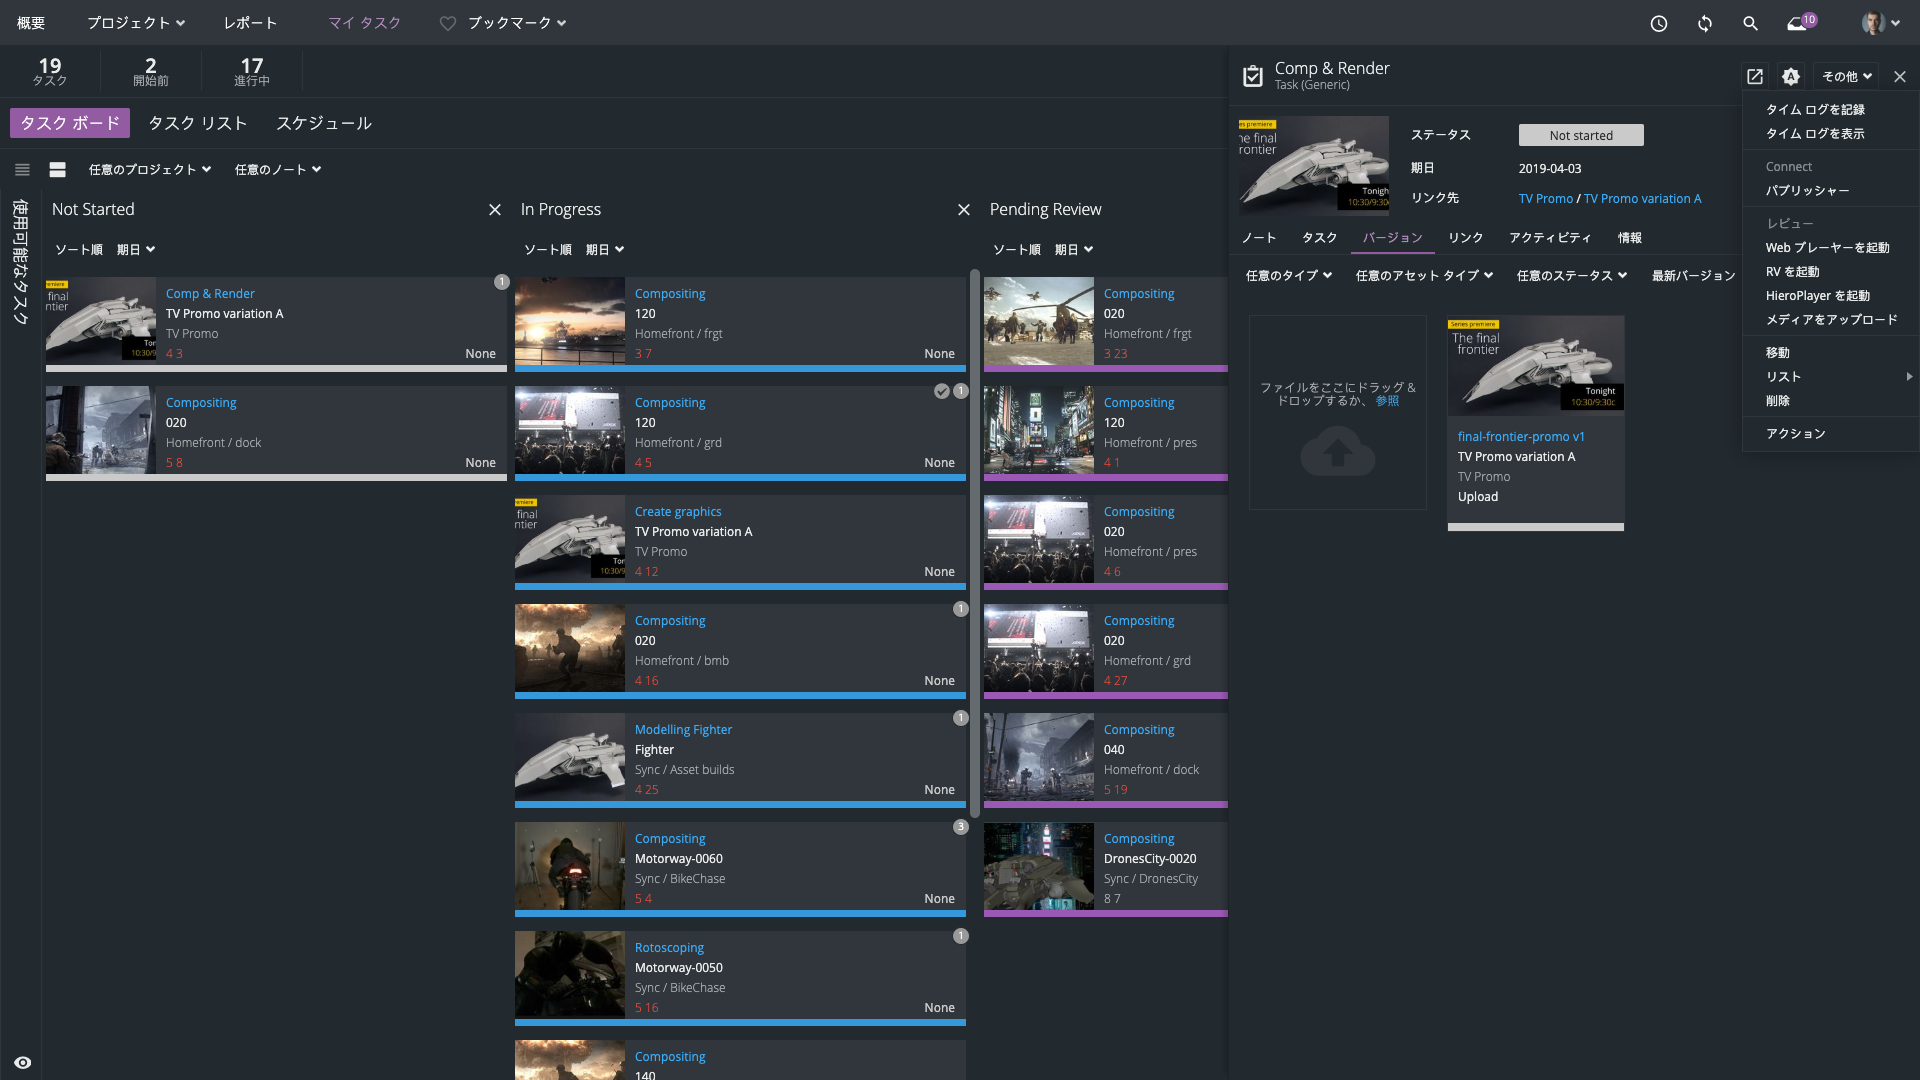Expand 任意のステータス filter dropdown
The height and width of the screenshot is (1080, 1920).
coord(1571,276)
